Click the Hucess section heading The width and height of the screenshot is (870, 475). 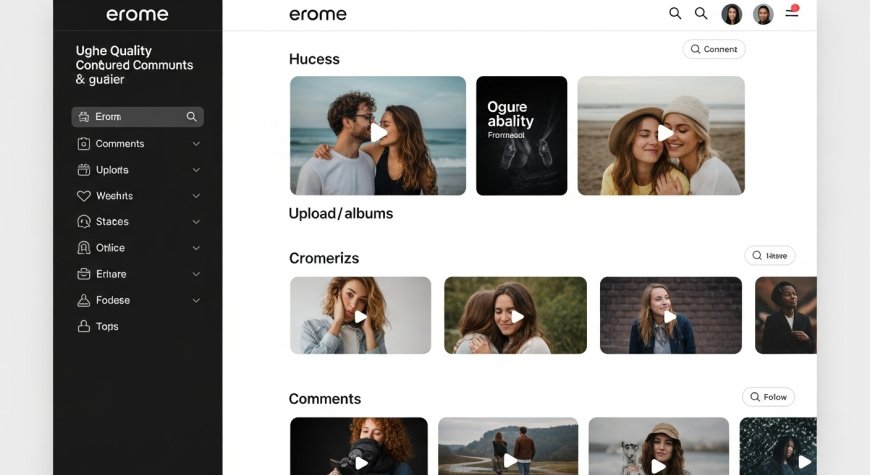[314, 59]
